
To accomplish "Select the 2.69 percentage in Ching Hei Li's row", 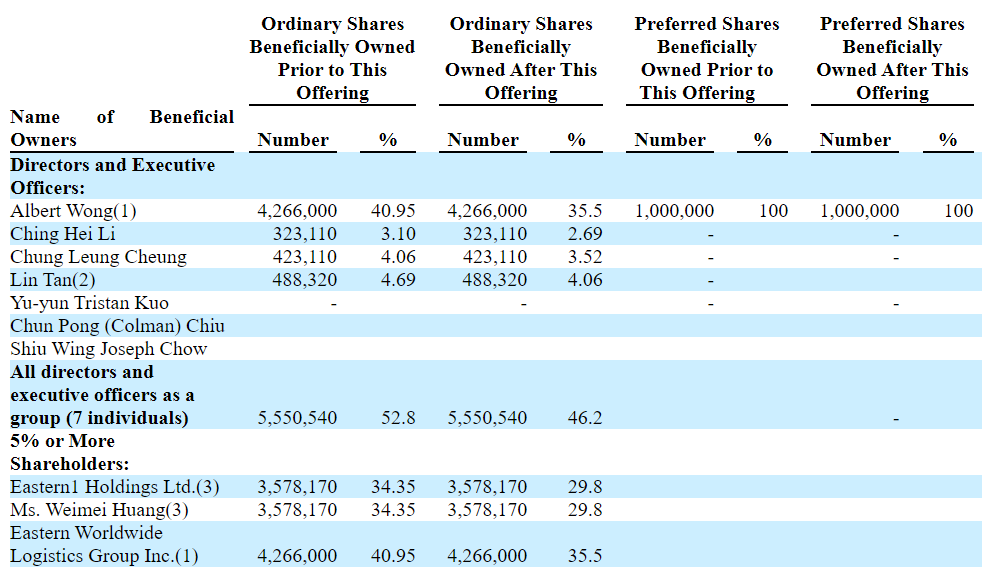I will [585, 234].
